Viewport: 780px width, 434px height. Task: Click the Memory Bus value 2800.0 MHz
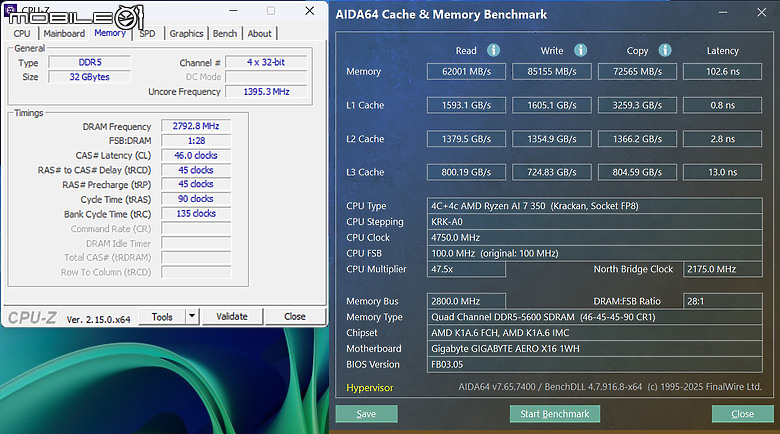click(x=466, y=301)
